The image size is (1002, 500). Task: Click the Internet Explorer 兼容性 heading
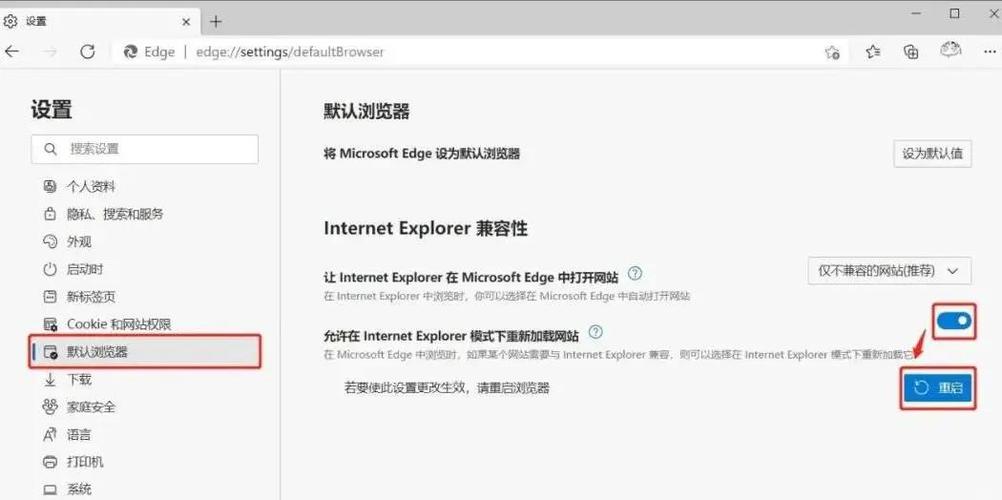426,228
